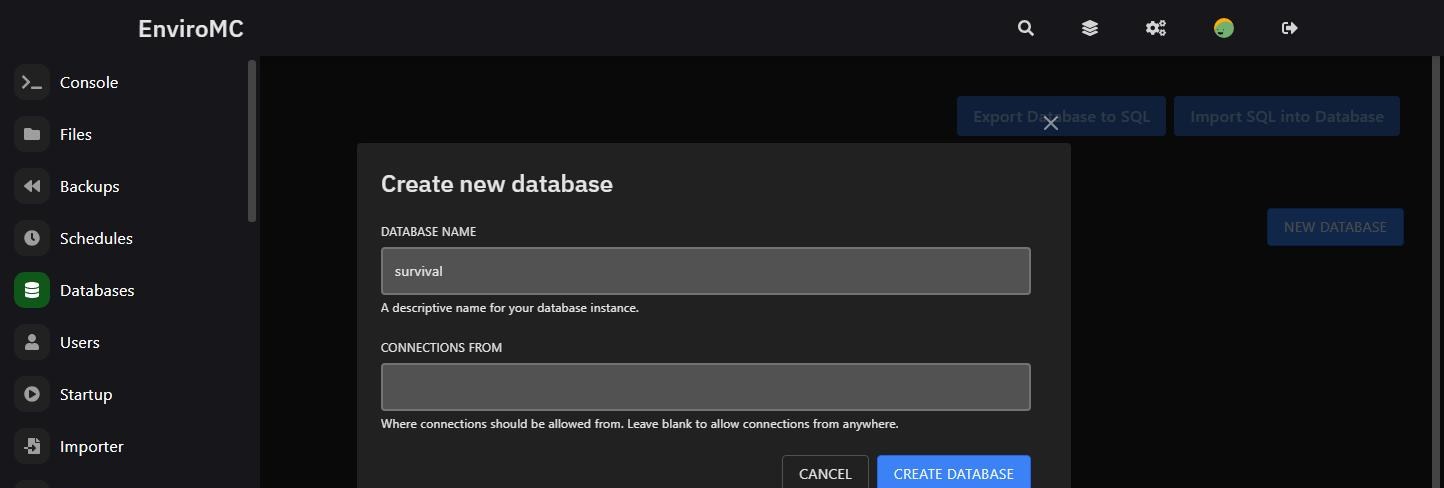1444x488 pixels.
Task: Click the Importer file-import icon
Action: (x=32, y=446)
